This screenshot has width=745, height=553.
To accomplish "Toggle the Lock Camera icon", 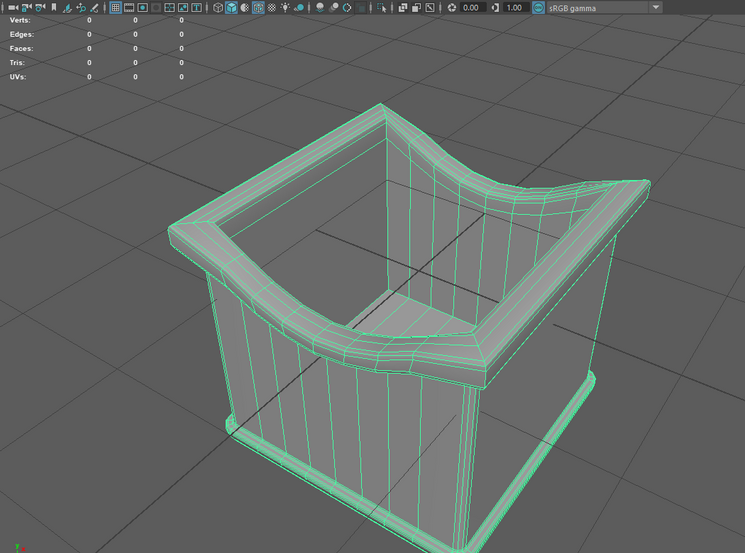I will (27, 8).
